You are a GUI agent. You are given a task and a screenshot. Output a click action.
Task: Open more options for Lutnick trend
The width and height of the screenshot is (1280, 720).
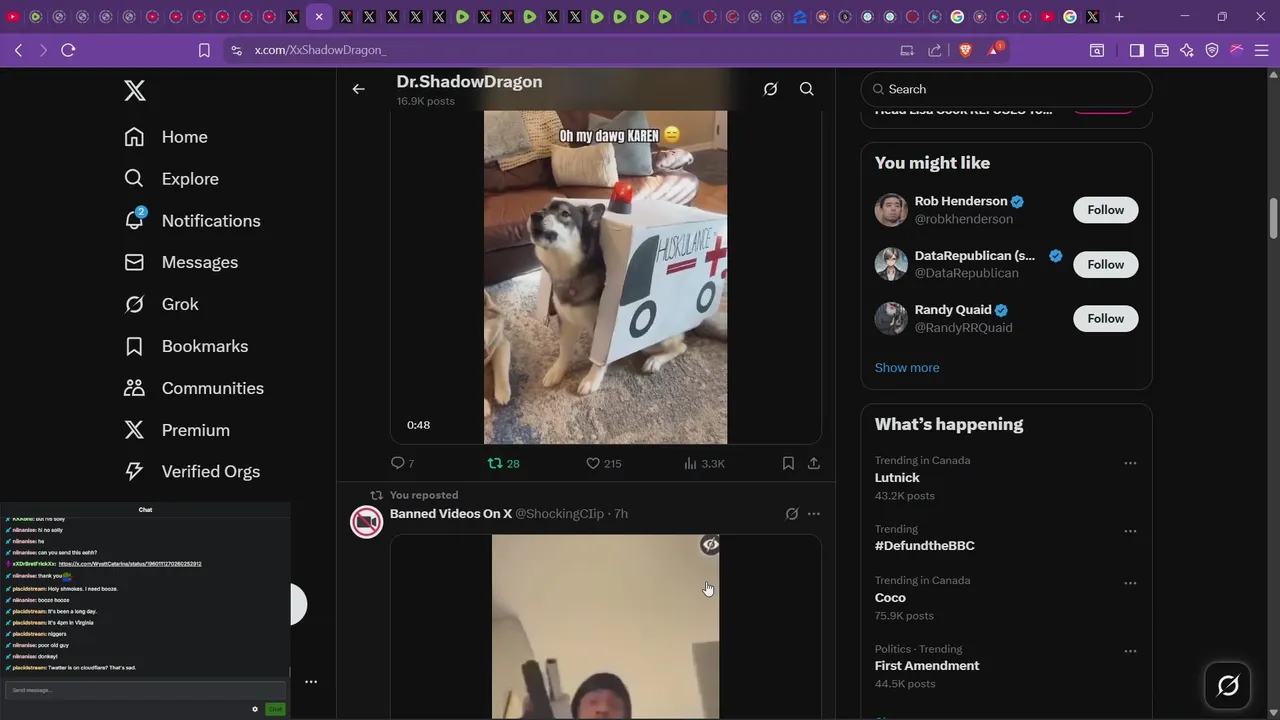pos(1130,463)
